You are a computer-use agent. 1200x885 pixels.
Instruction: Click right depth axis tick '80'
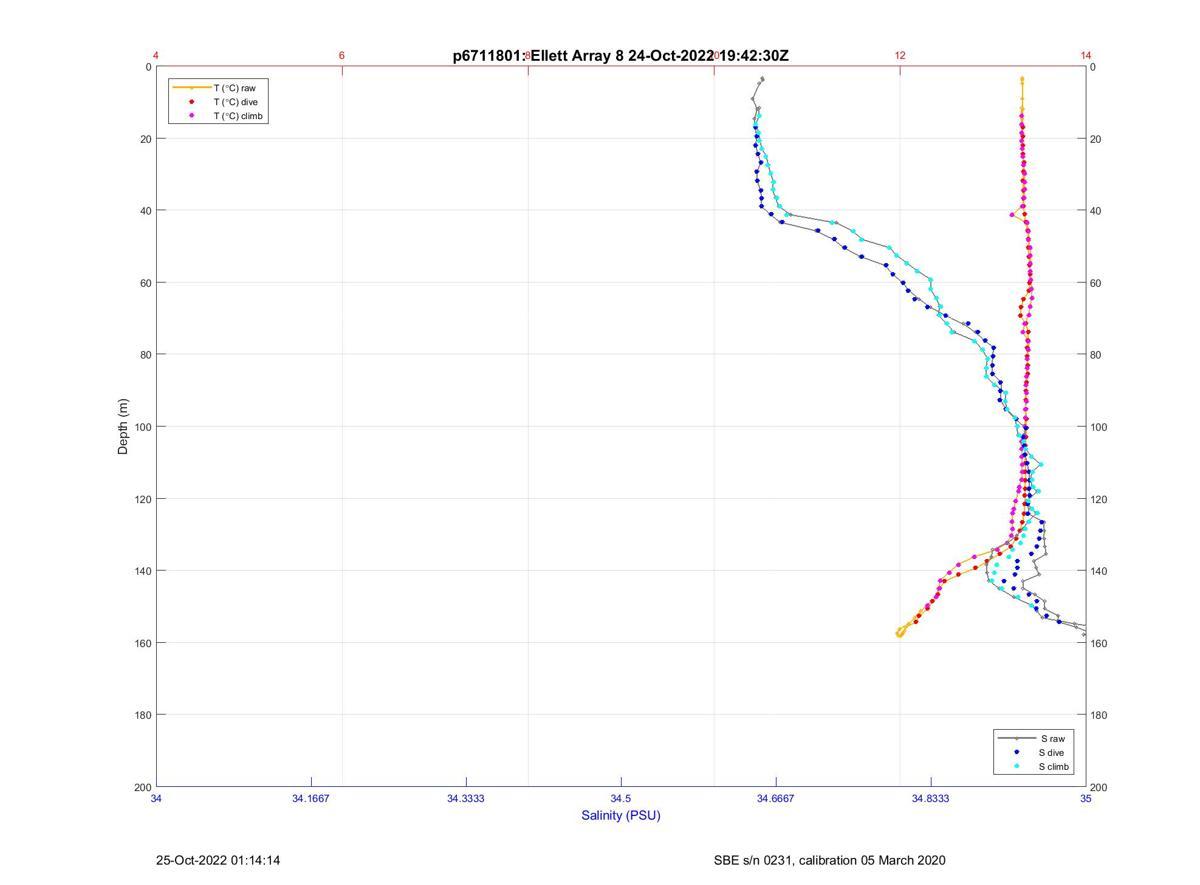1097,355
